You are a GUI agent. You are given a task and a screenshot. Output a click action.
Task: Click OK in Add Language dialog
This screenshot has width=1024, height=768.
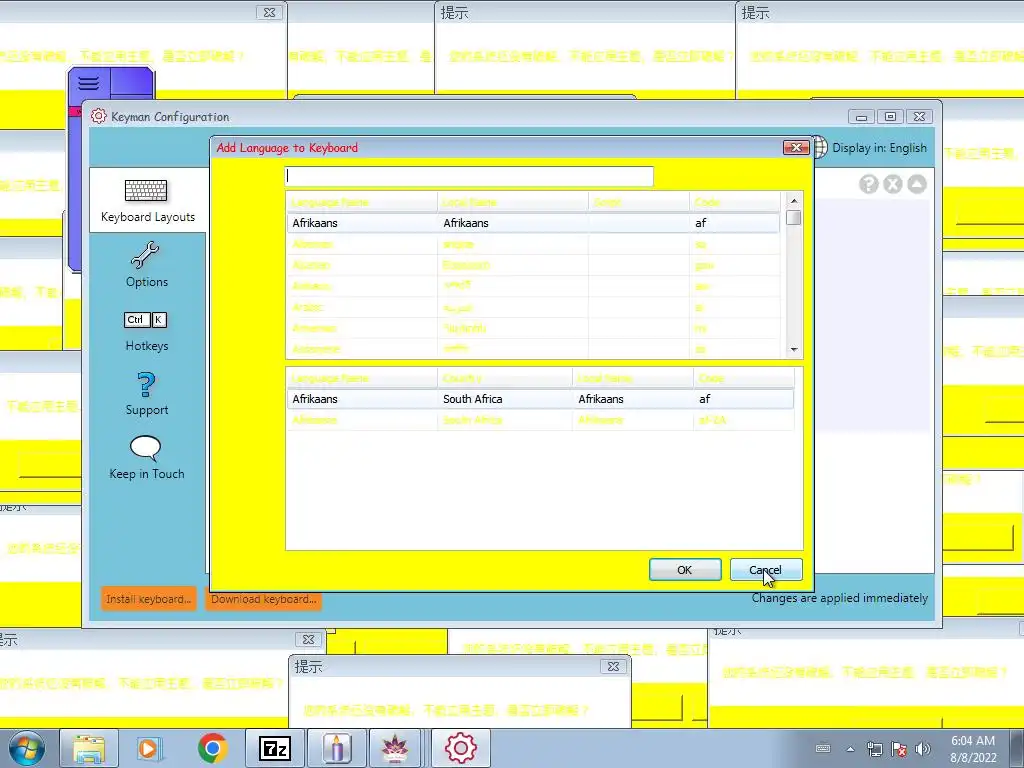click(x=685, y=569)
